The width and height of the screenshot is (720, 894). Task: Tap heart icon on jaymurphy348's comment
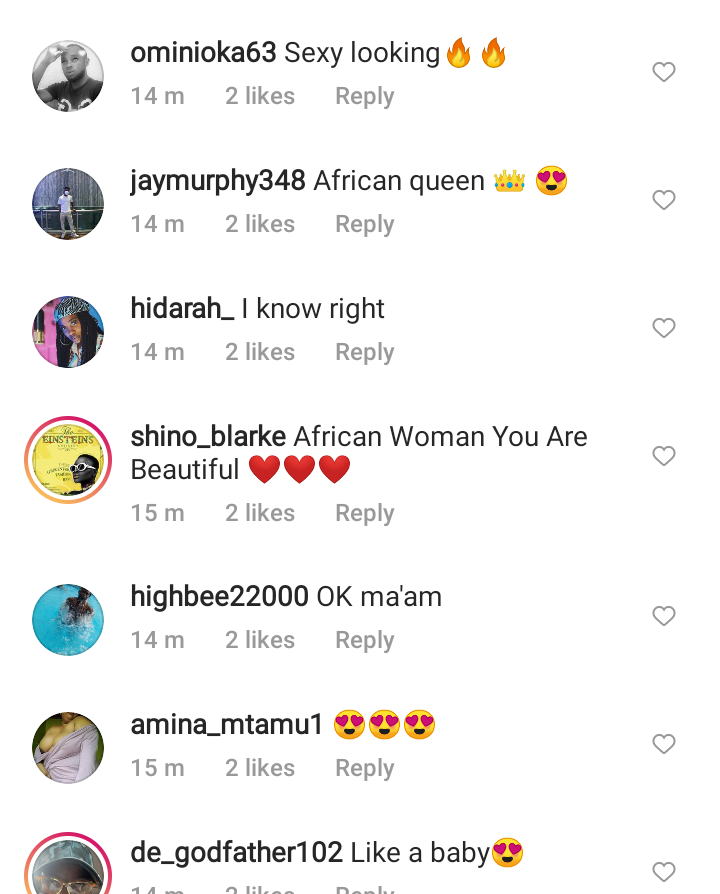pyautogui.click(x=664, y=200)
